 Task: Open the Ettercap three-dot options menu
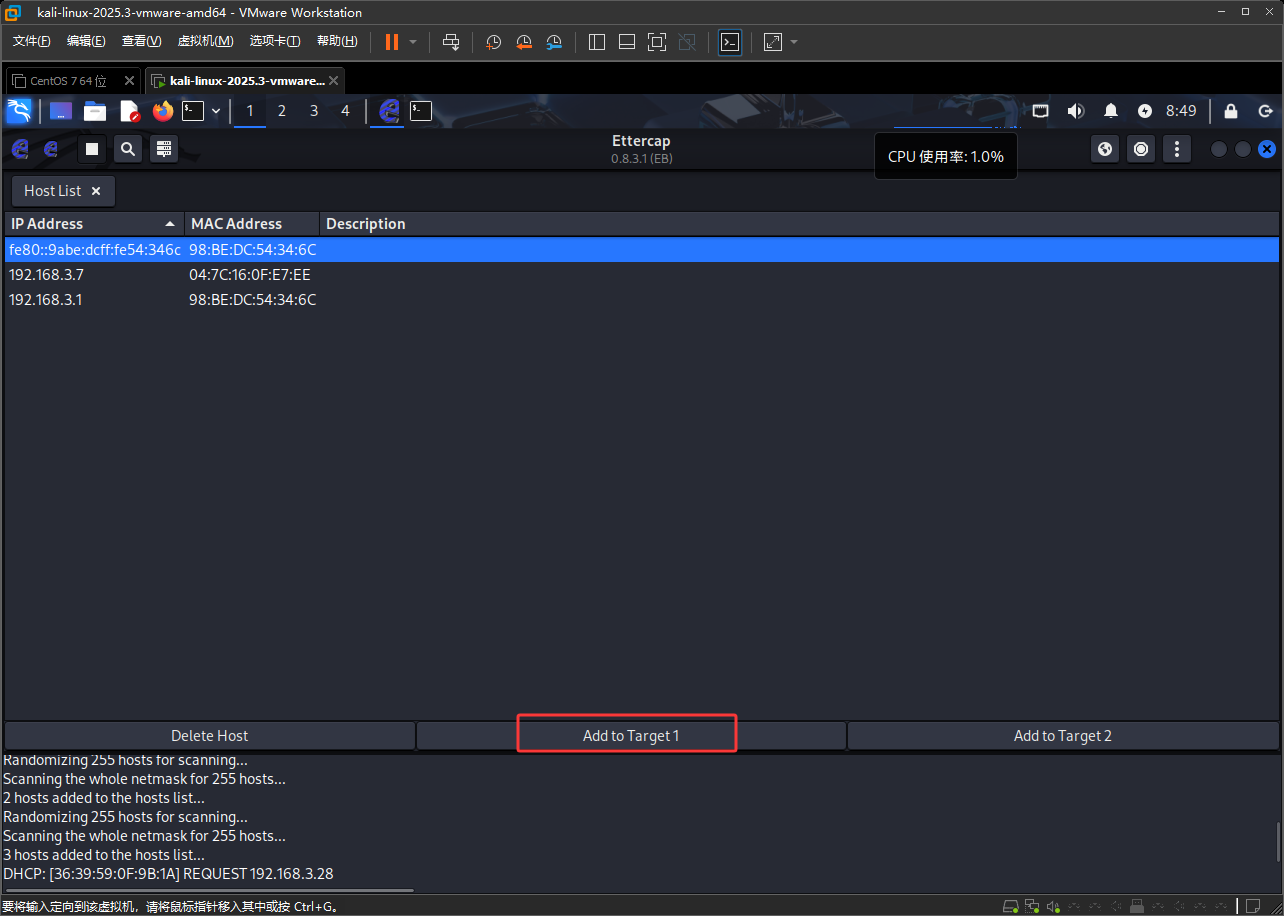(x=1177, y=149)
